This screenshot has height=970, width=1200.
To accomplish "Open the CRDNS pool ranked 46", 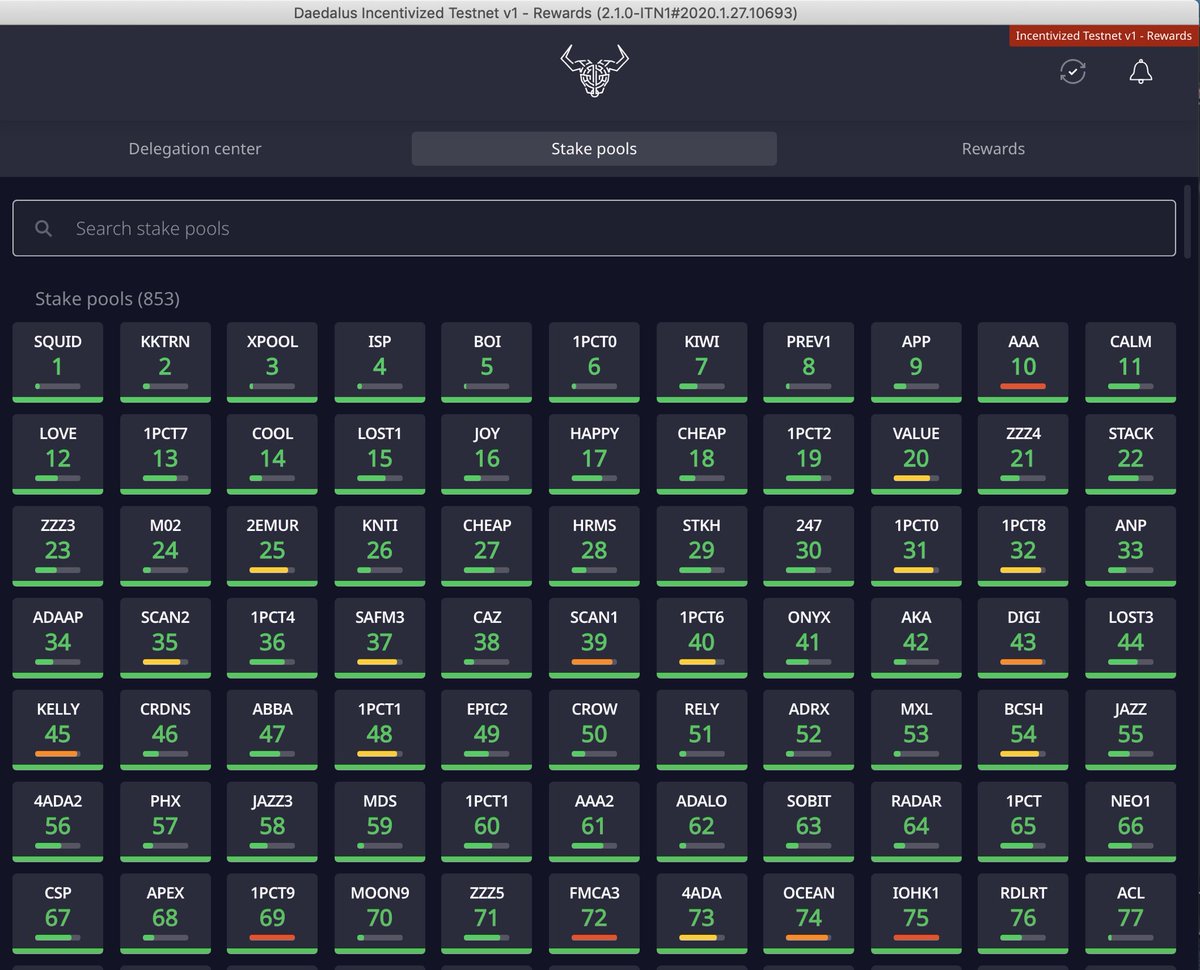I will [165, 730].
